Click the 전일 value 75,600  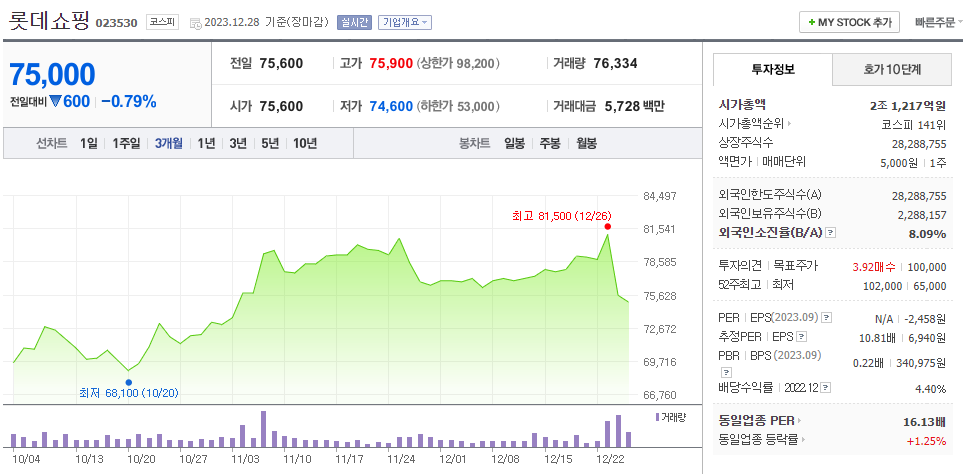[x=281, y=64]
